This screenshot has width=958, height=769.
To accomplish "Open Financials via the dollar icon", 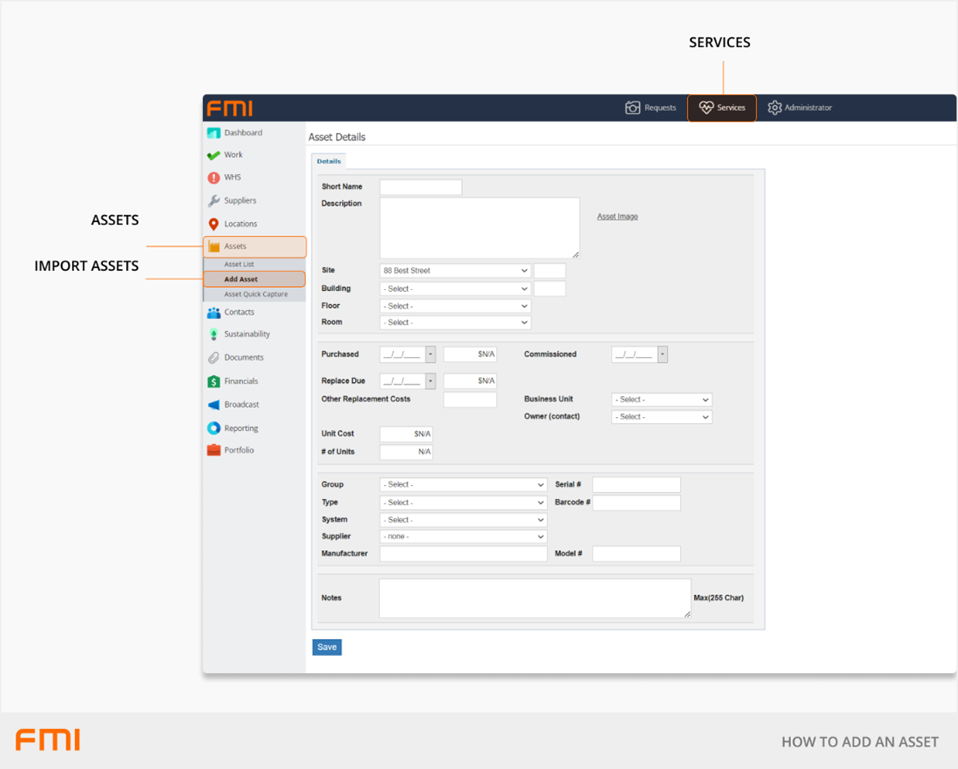I will (213, 381).
